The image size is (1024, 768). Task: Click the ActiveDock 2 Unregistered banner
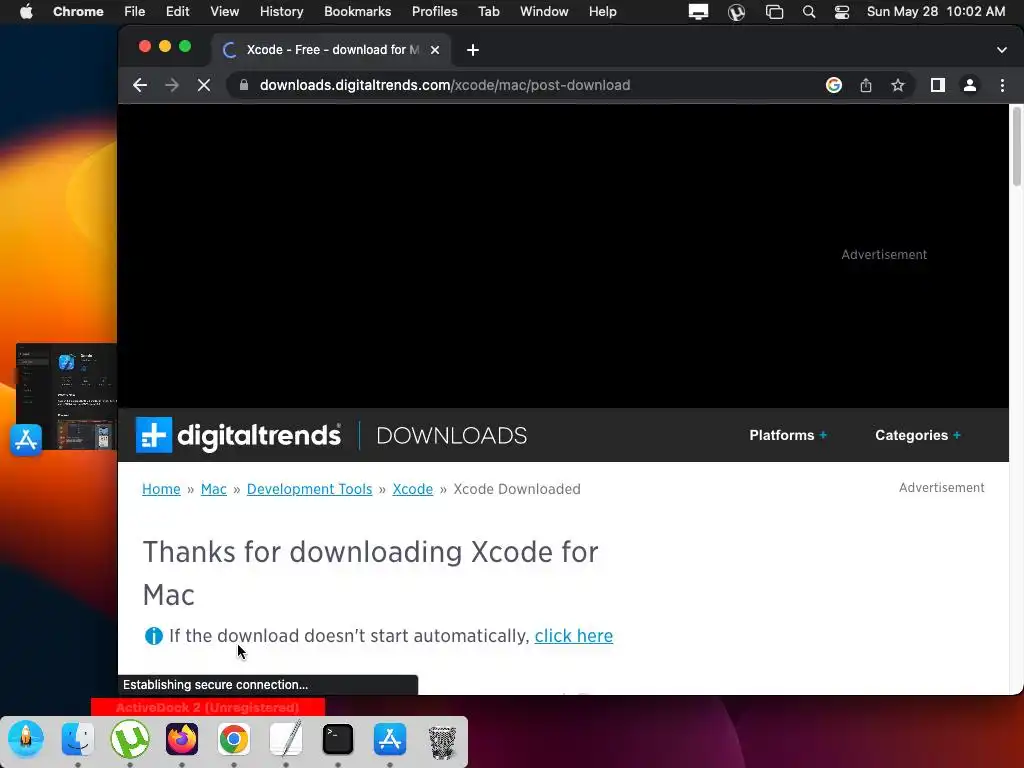pos(208,707)
